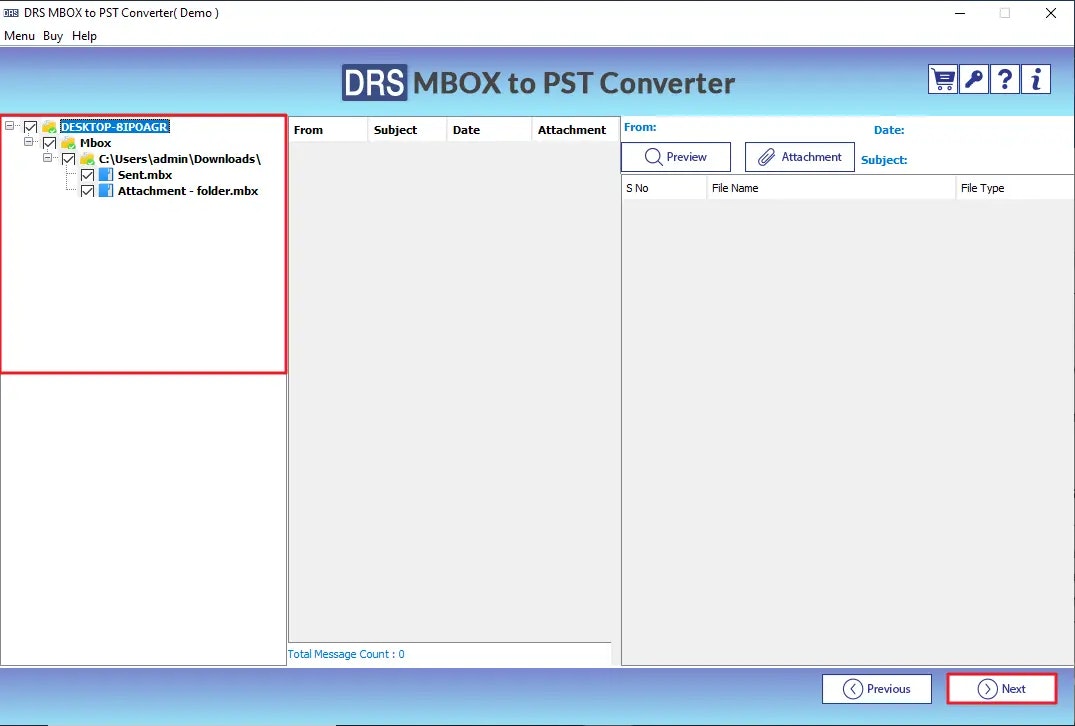The width and height of the screenshot is (1075, 726).
Task: Click the S No column header
Action: (664, 188)
